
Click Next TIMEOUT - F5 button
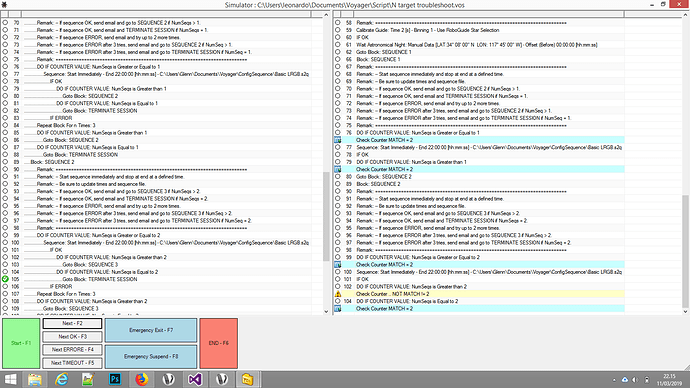coord(73,363)
